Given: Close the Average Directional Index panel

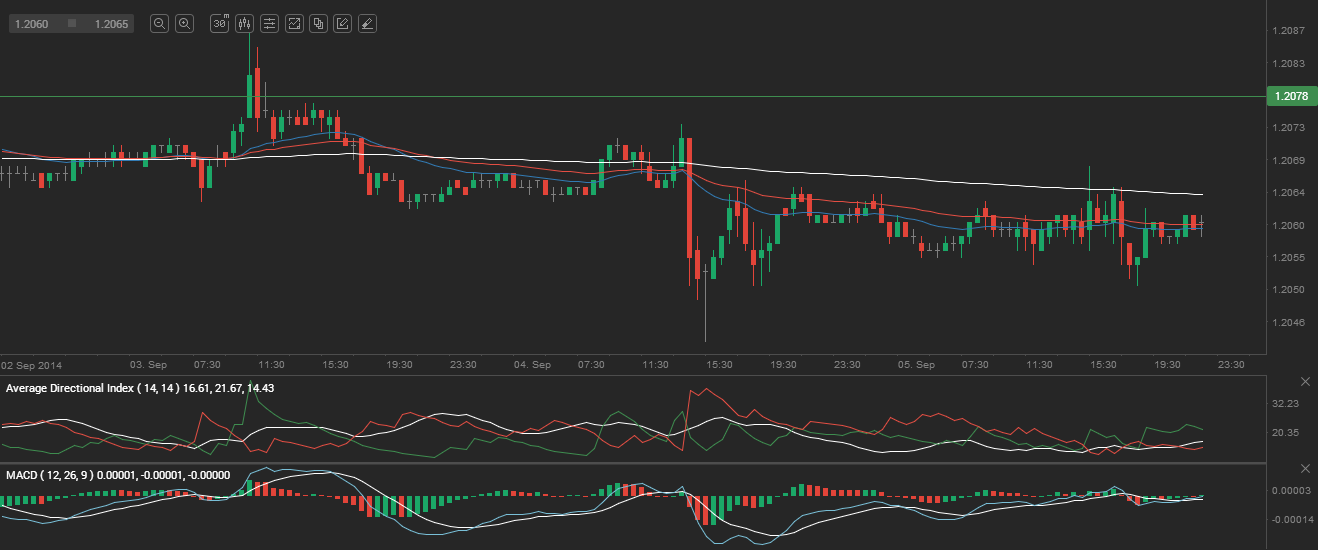Looking at the screenshot, I should 1304,383.
